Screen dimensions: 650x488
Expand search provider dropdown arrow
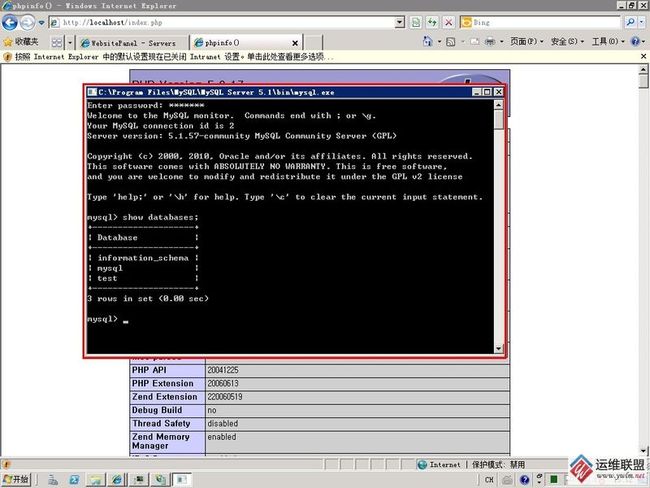tap(642, 22)
